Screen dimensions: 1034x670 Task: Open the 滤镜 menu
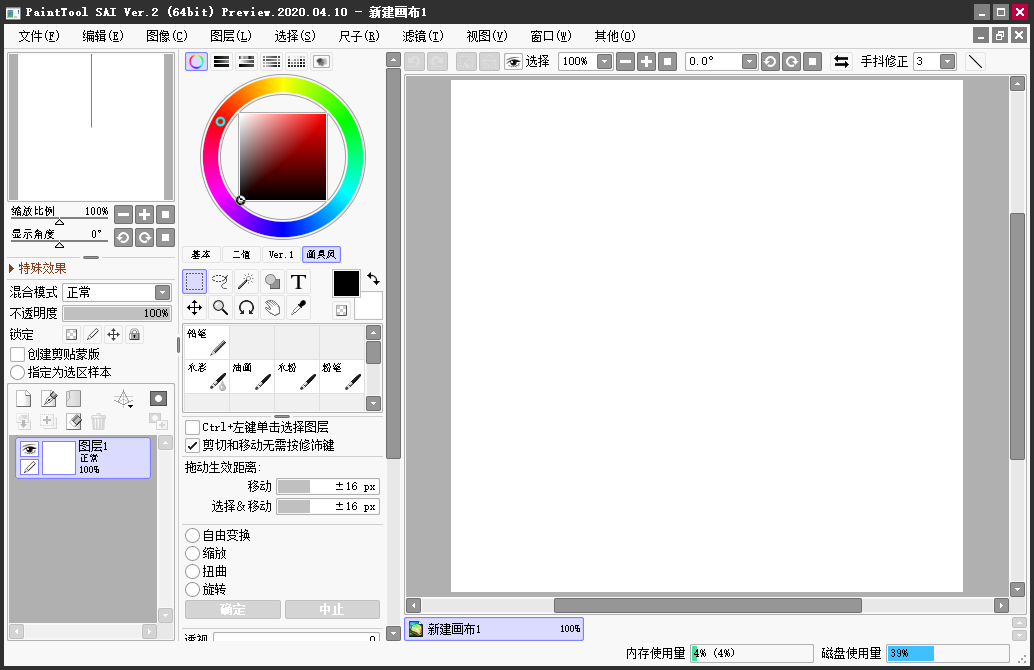coord(422,36)
